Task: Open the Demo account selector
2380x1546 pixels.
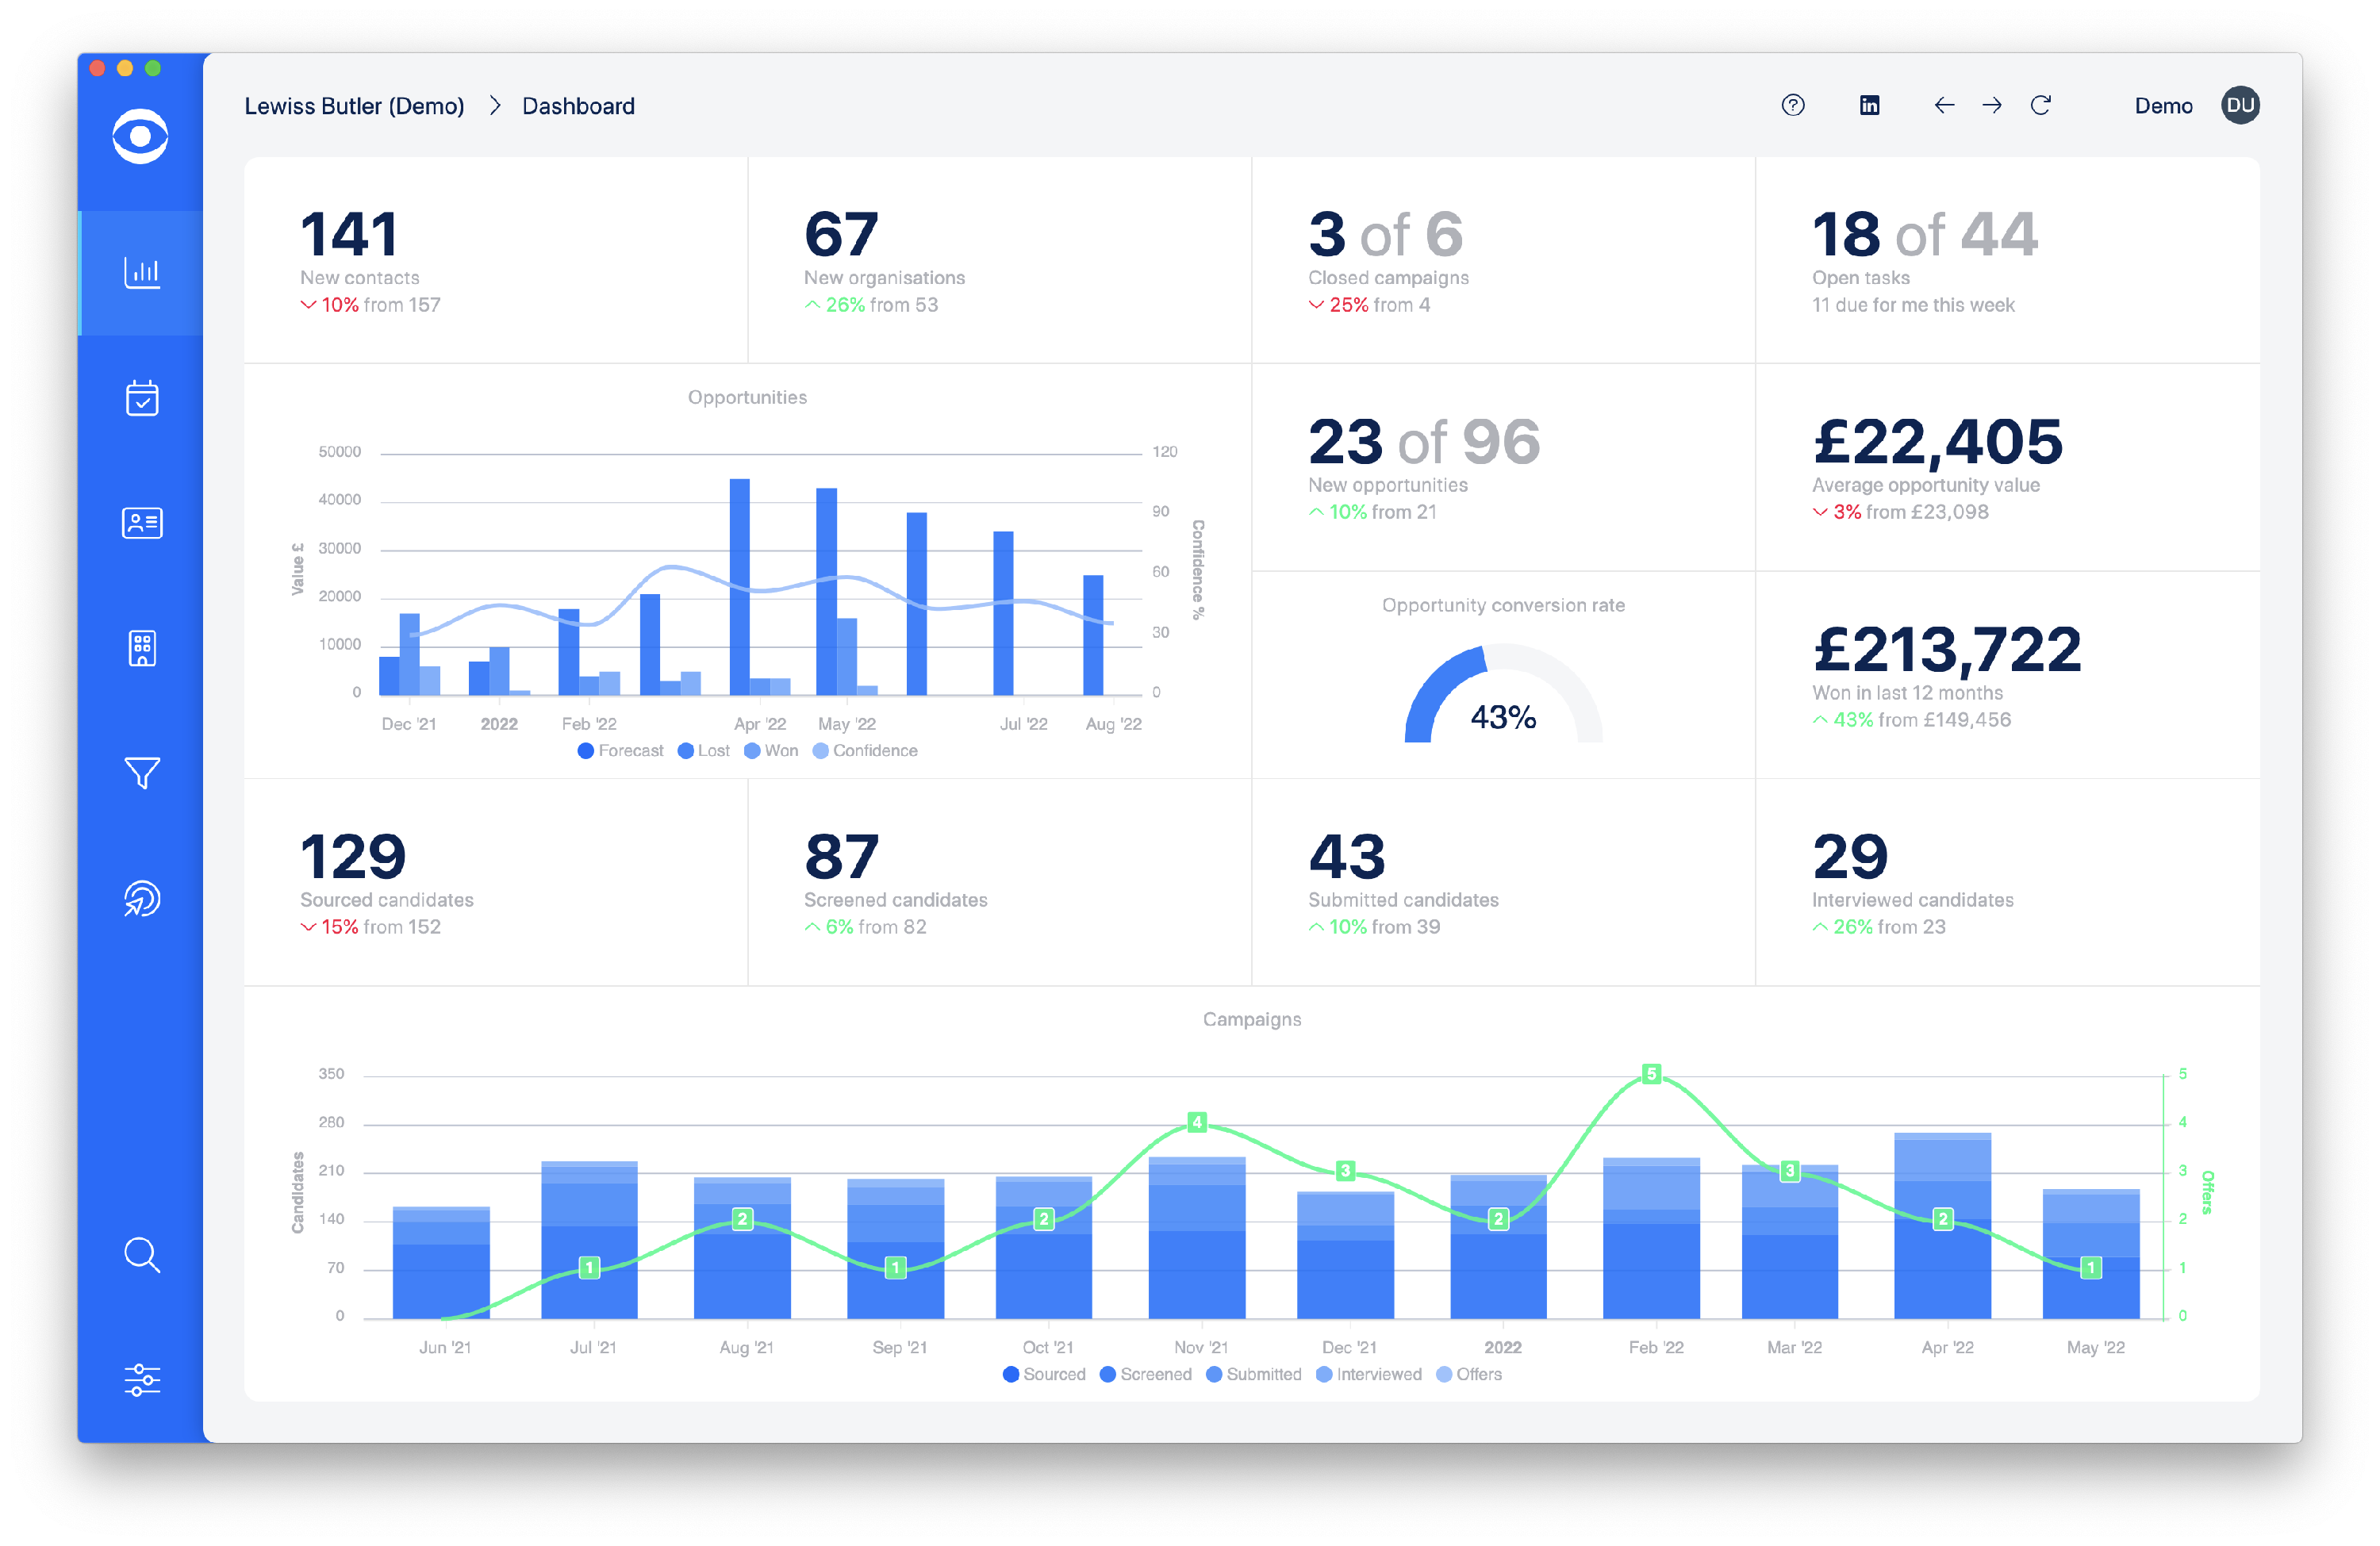Action: click(x=2163, y=105)
